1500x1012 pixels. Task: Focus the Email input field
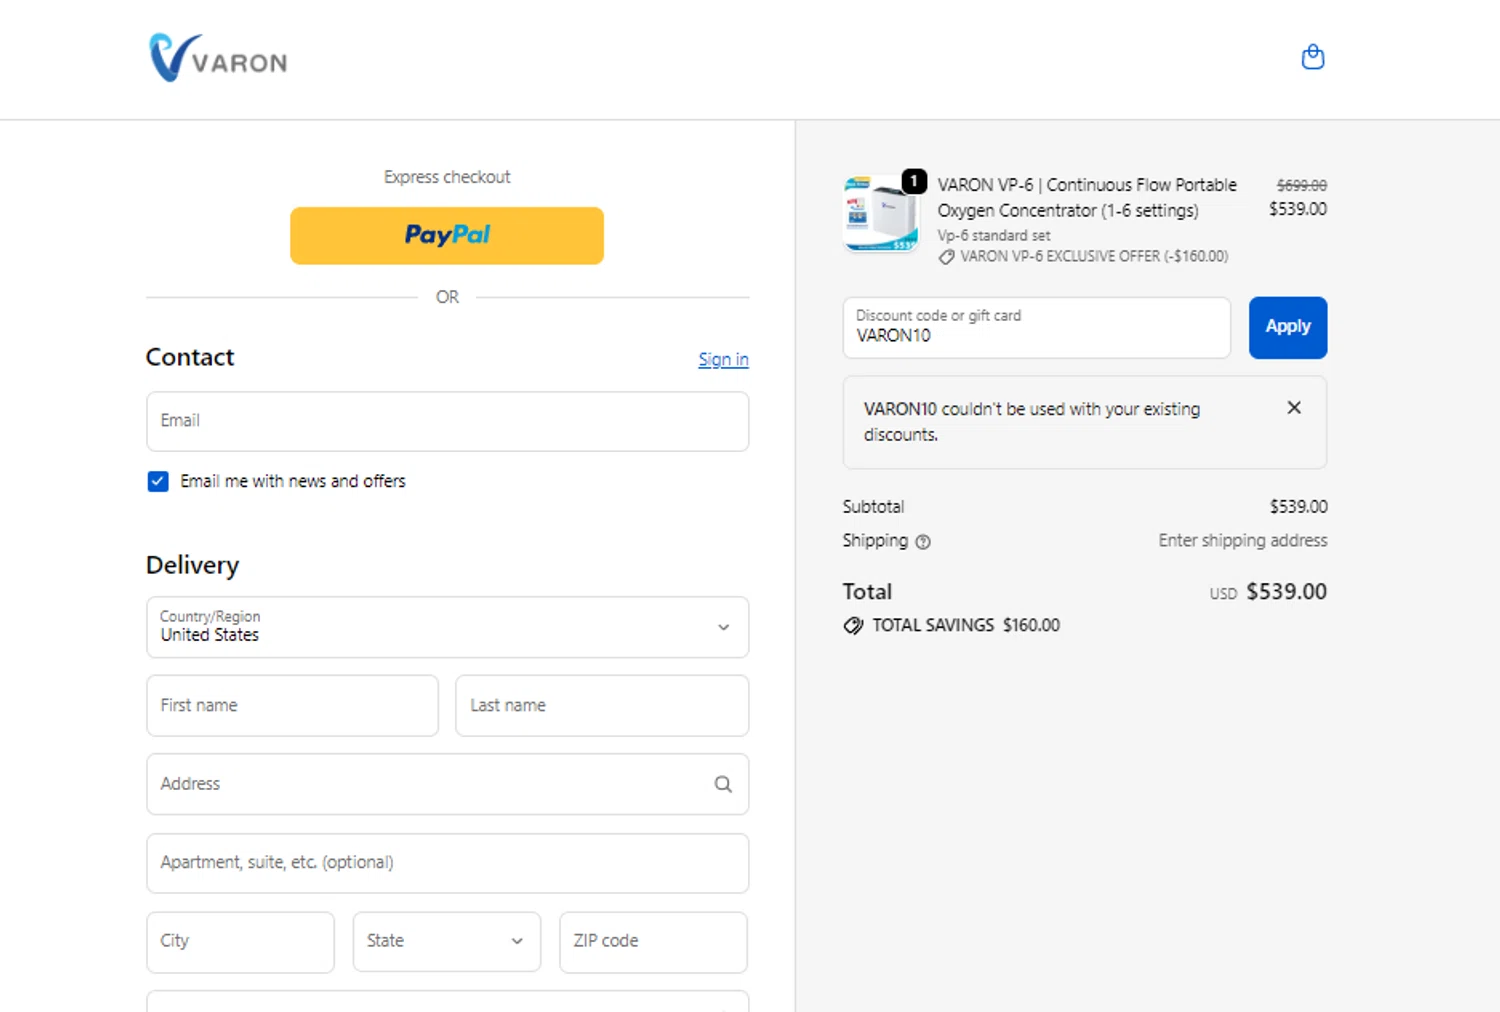447,421
